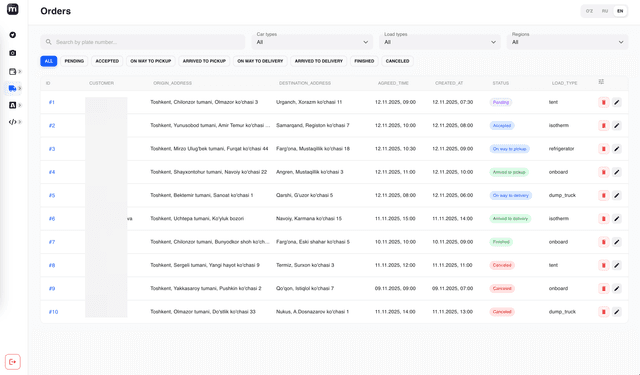Viewport: 640px width, 375px height.
Task: Edit order #5 with pencil icon
Action: pyautogui.click(x=617, y=195)
